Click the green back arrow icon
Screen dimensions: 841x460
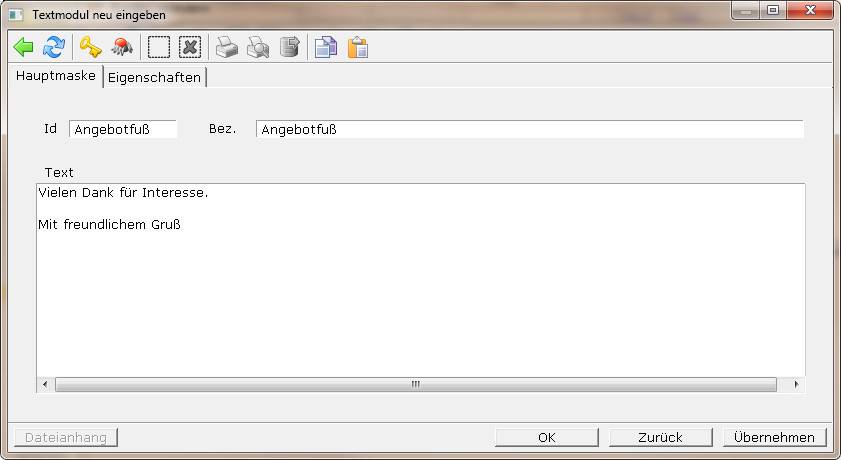24,47
